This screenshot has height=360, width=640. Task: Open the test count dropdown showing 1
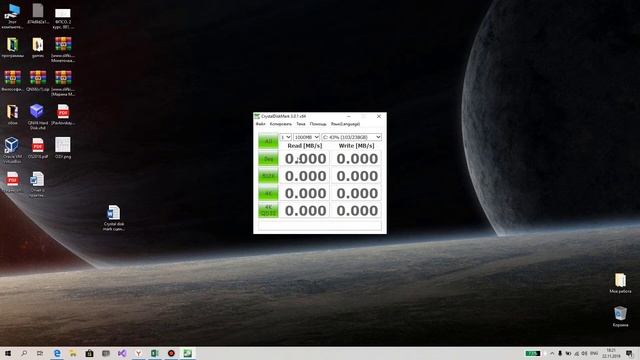285,137
